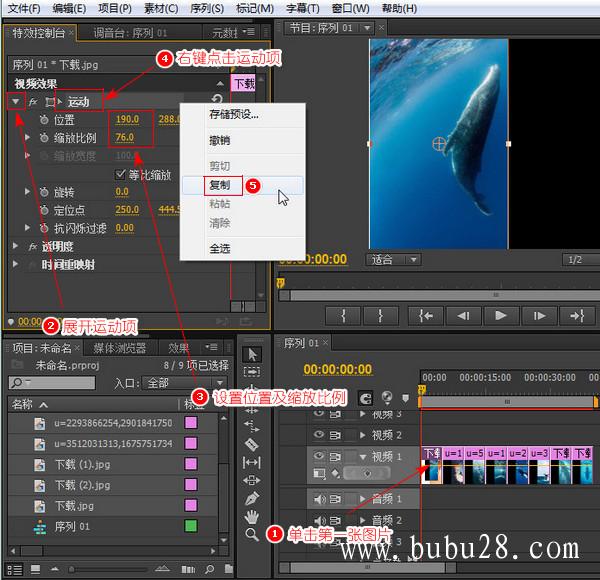Open 字幕(T) menu
This screenshot has height=580, width=600.
(302, 8)
